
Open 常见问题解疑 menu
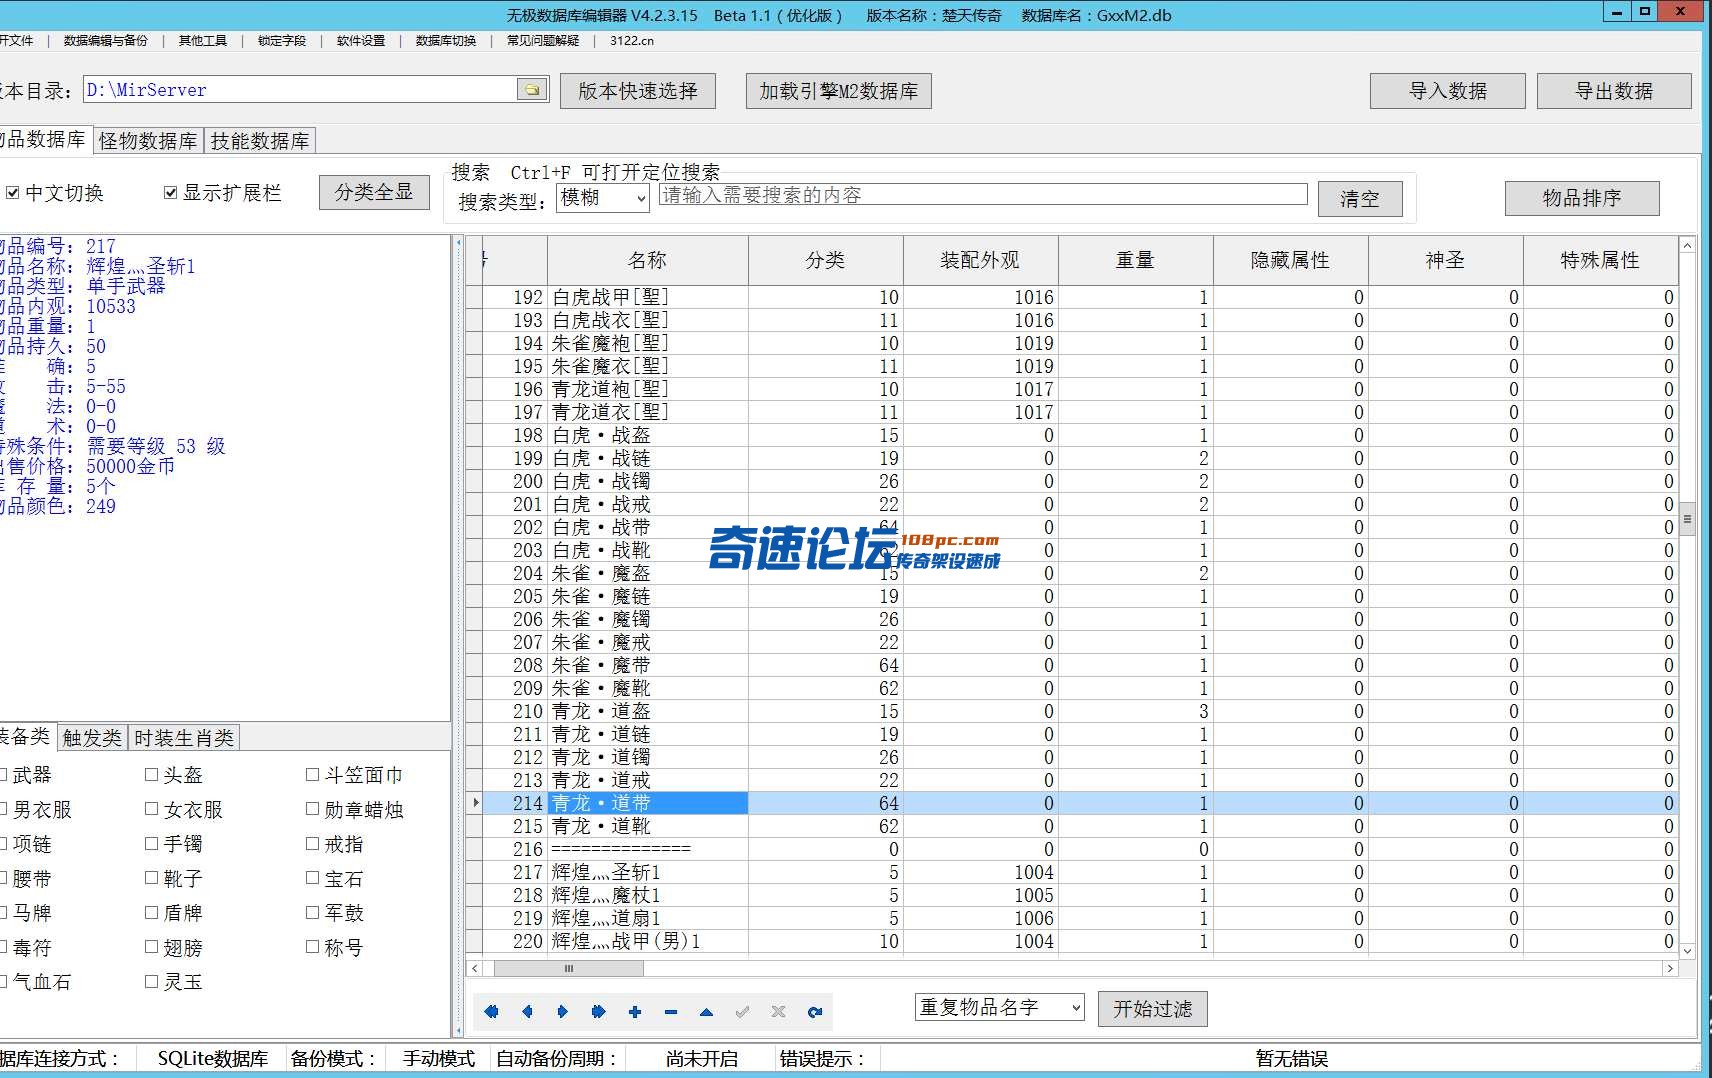pos(543,41)
